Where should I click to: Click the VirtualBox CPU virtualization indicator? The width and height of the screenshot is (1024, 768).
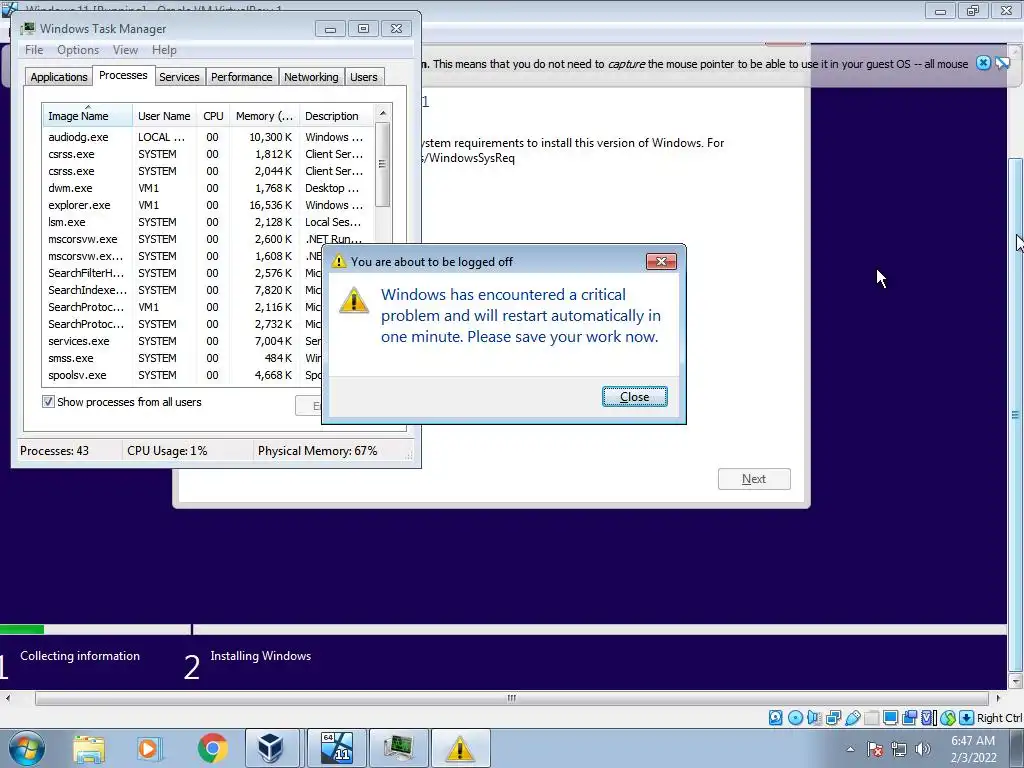point(929,718)
